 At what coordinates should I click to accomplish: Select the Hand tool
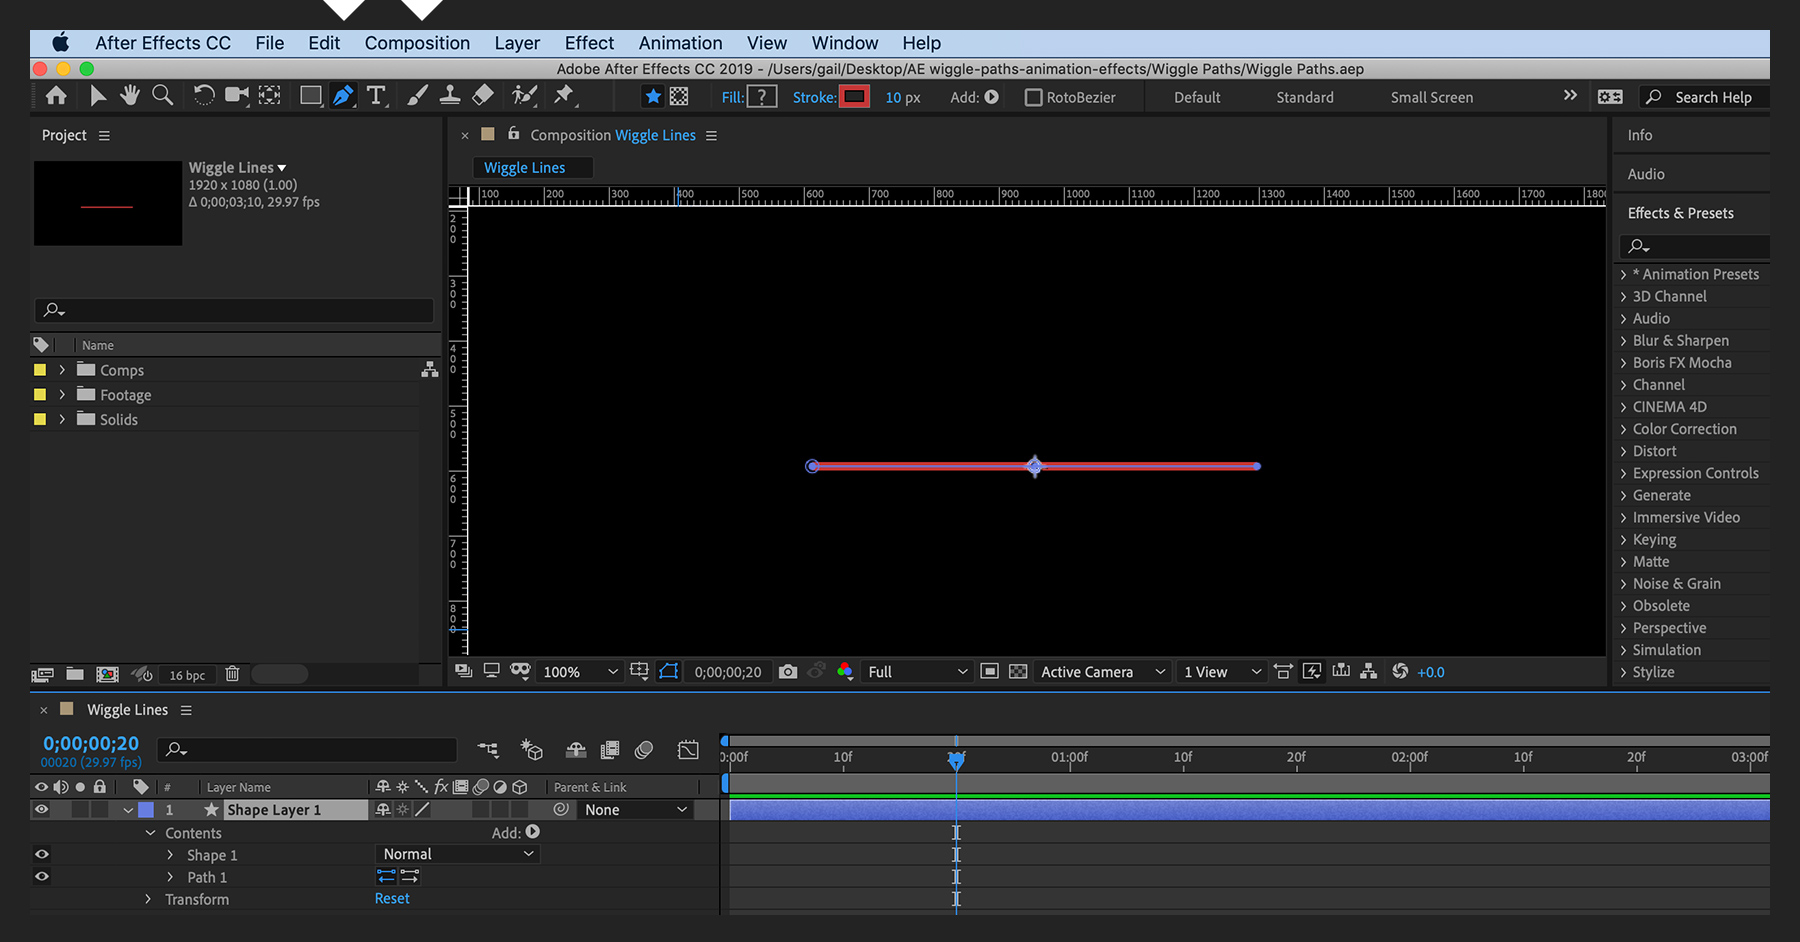[130, 95]
